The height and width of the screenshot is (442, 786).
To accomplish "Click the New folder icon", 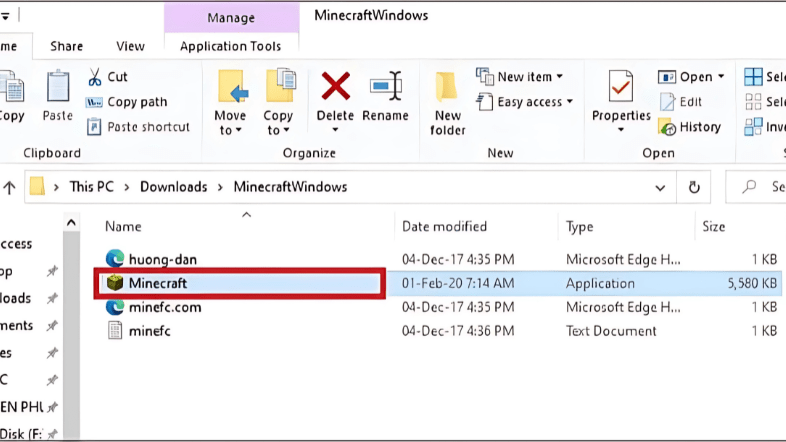I will coord(447,88).
